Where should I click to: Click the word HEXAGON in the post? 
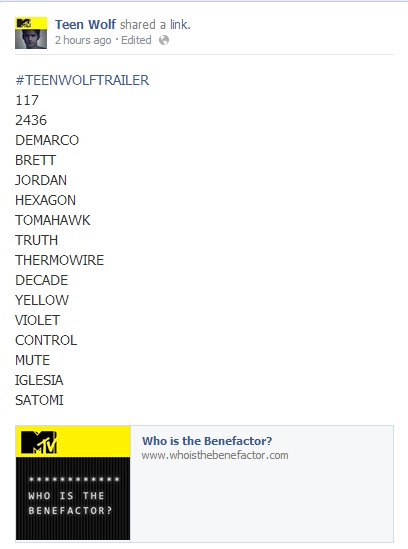[x=46, y=200]
